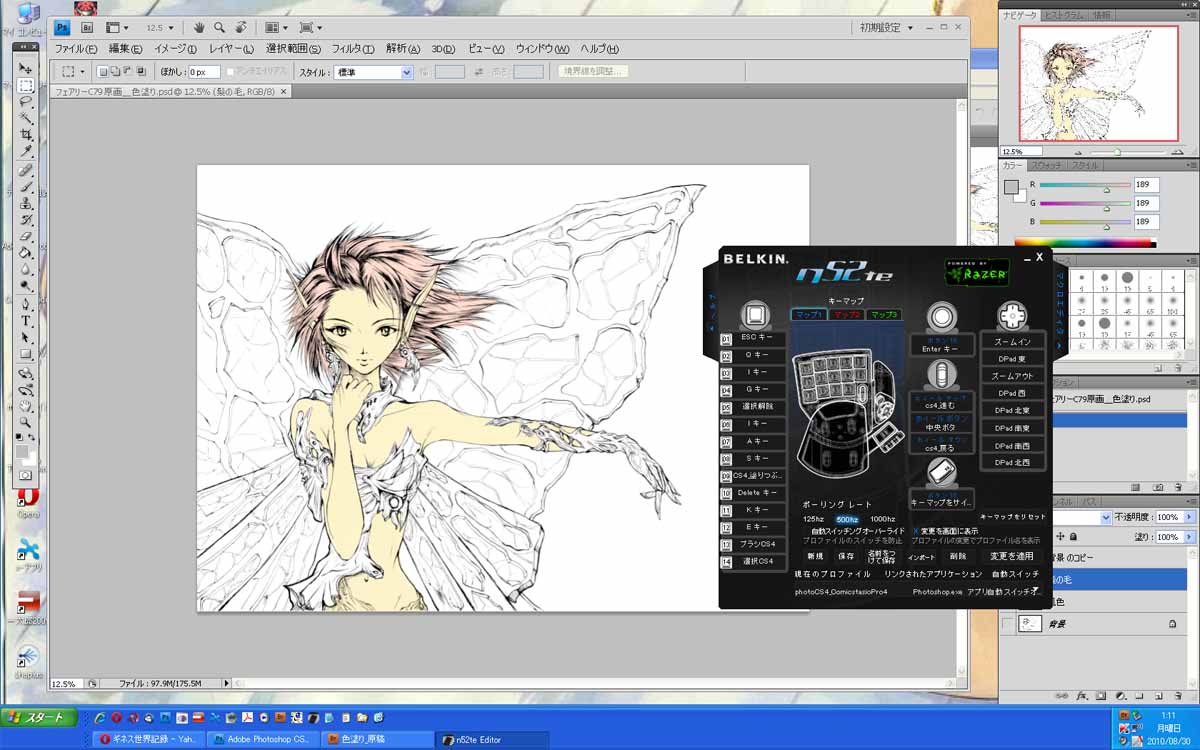
Task: Select the 1000hz polling rate option
Action: (x=882, y=519)
